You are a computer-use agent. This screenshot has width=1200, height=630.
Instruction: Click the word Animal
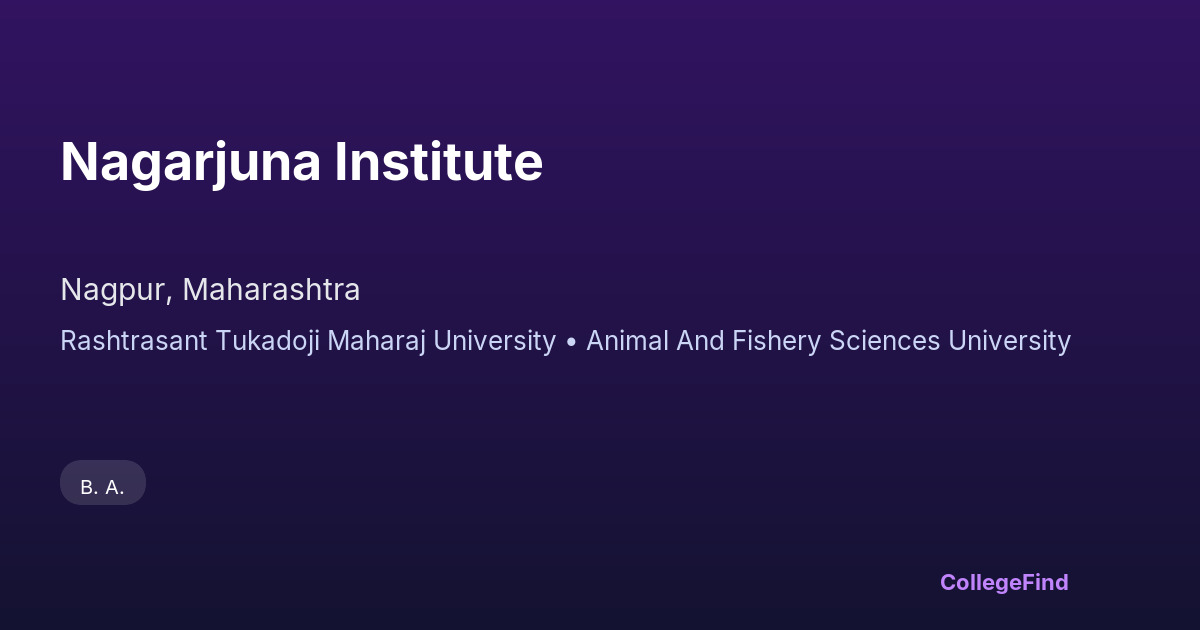(627, 341)
